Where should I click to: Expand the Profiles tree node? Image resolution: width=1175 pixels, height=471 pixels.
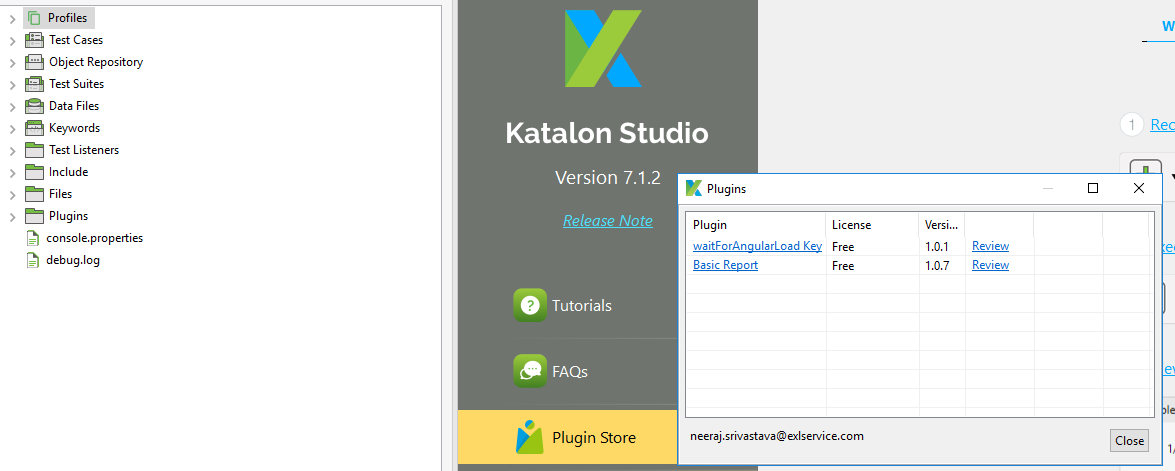click(x=12, y=18)
